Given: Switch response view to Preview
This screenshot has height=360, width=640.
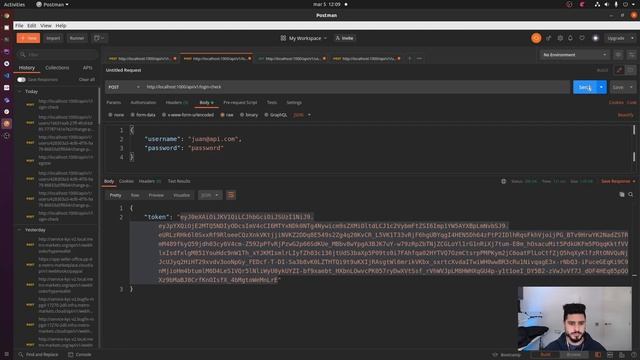Looking at the screenshot, I should click(x=156, y=196).
